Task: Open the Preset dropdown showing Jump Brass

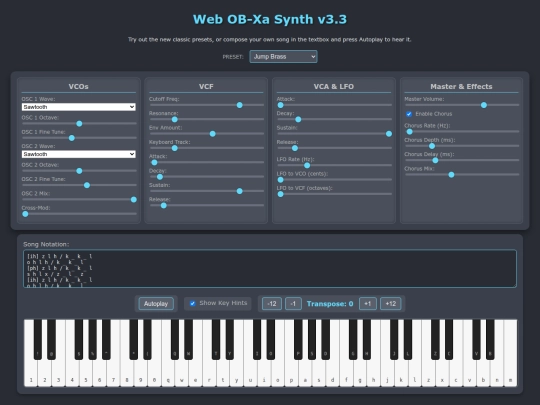Action: coord(283,56)
